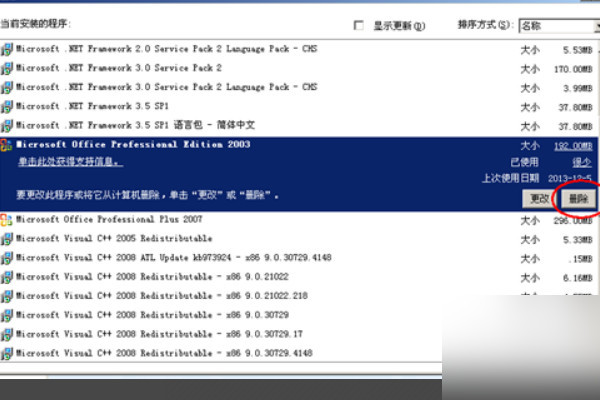This screenshot has height=400, width=600.
Task: Select .NET Framework 3.5 SP1 语言包 - 简体中文
Action: [135, 125]
